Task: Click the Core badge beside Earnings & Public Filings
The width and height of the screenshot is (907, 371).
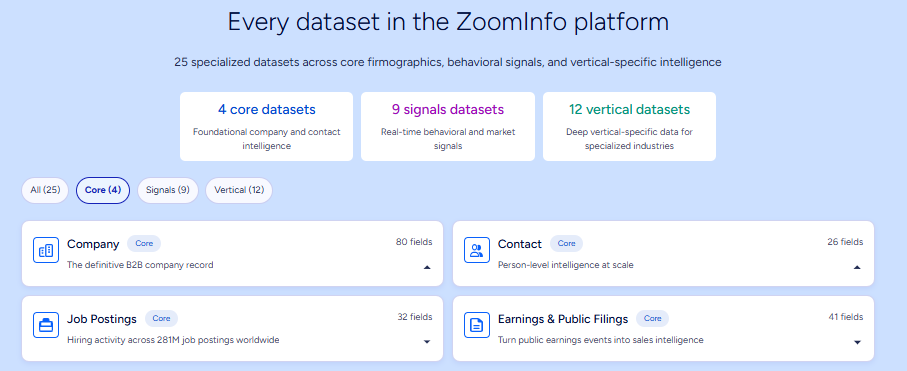Action: coord(652,318)
